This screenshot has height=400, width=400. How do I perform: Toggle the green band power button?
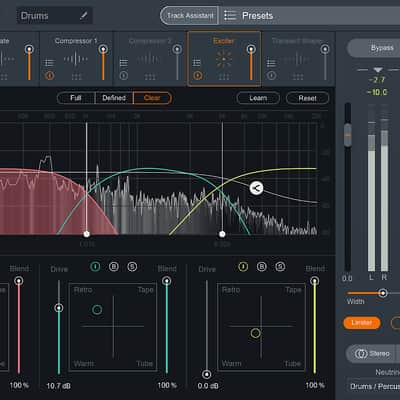pos(95,267)
